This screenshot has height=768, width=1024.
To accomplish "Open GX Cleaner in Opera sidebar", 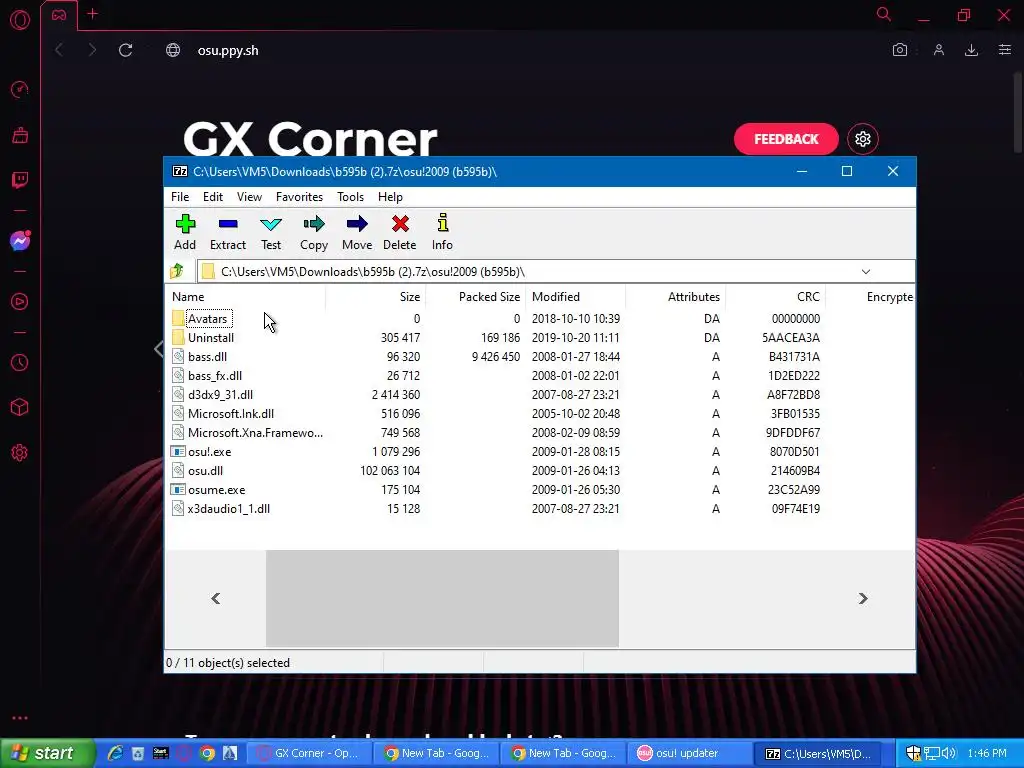I will [x=20, y=135].
